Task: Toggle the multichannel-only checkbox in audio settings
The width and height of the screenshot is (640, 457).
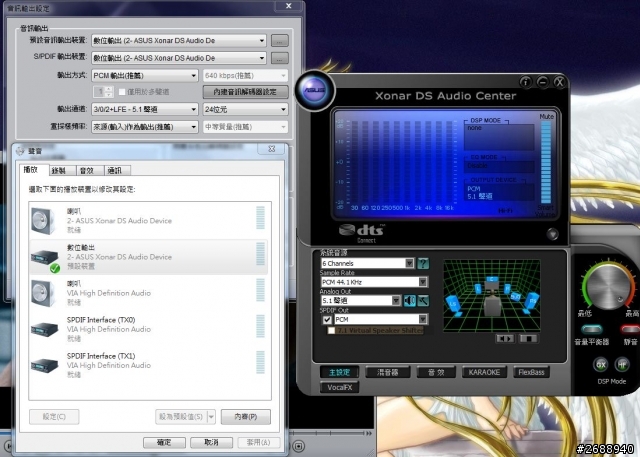Action: tap(122, 92)
